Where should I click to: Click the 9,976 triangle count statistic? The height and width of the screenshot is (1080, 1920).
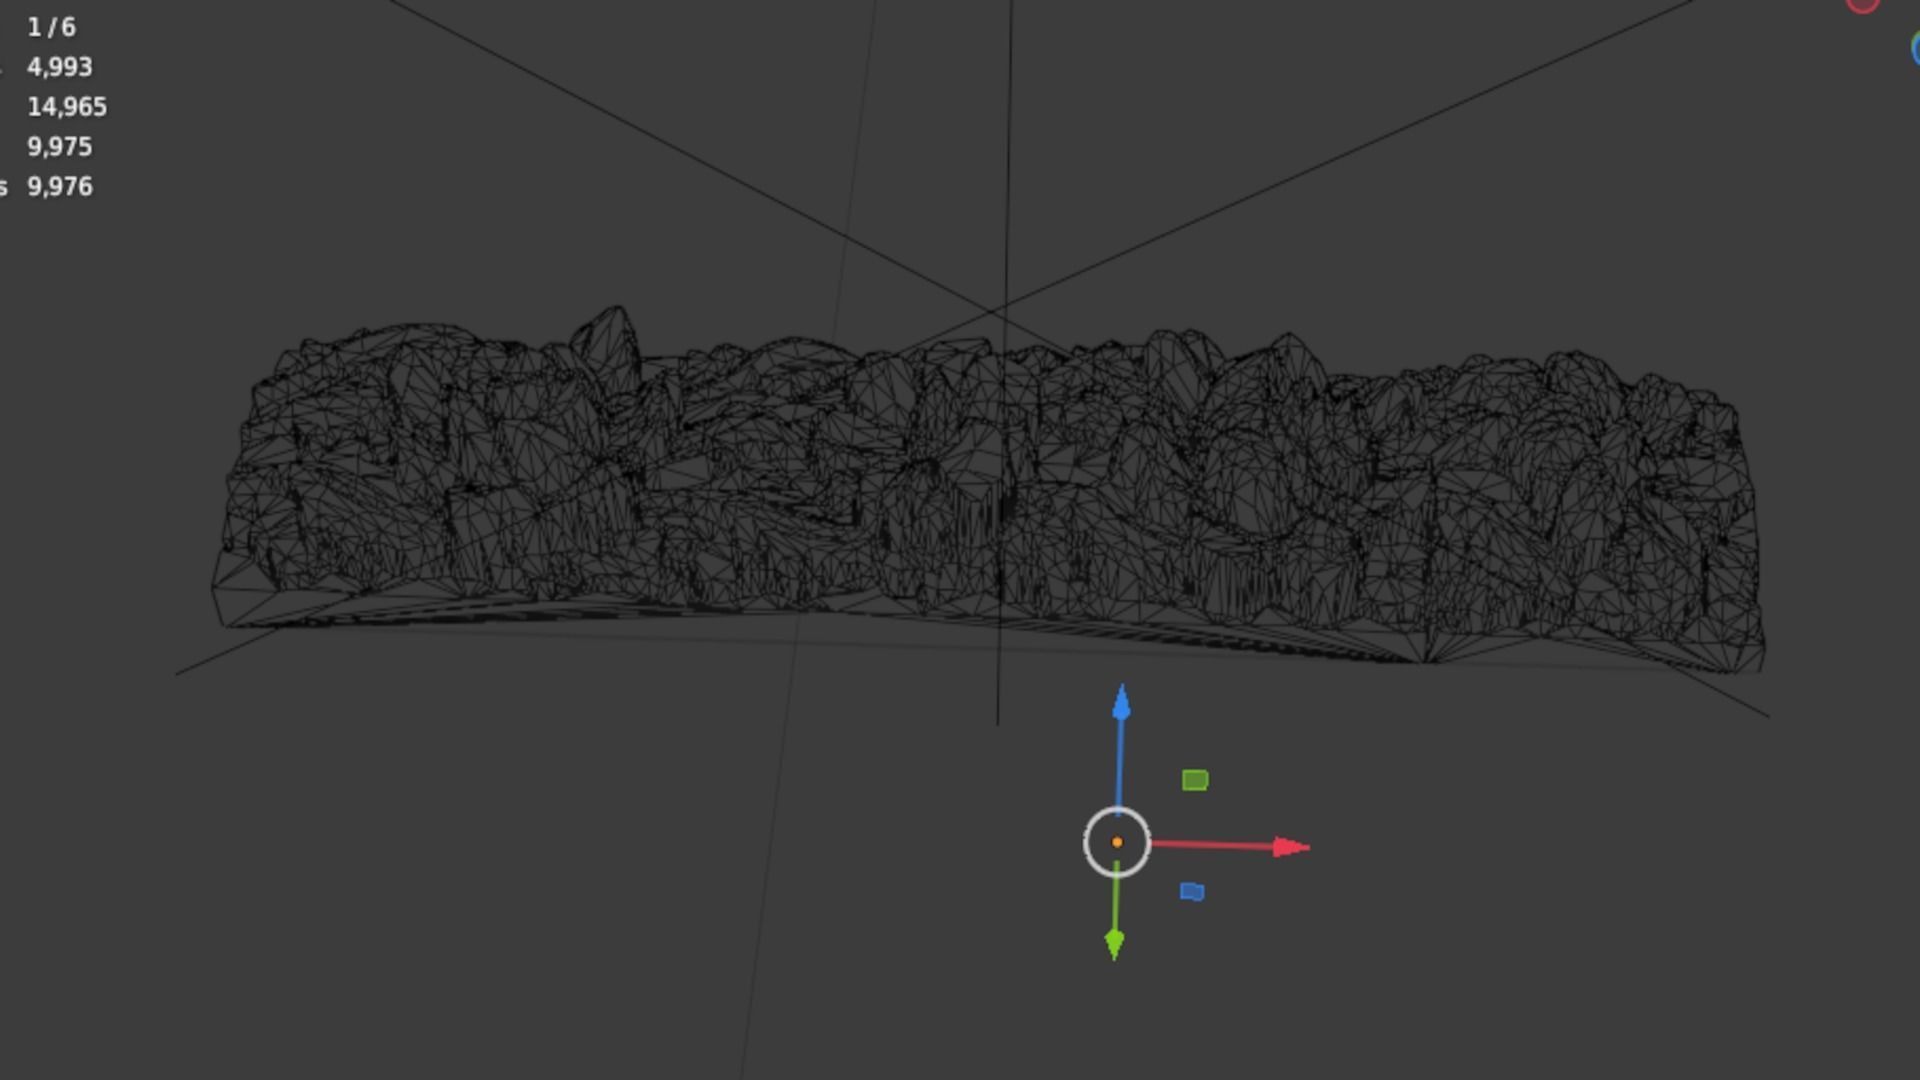click(x=60, y=187)
